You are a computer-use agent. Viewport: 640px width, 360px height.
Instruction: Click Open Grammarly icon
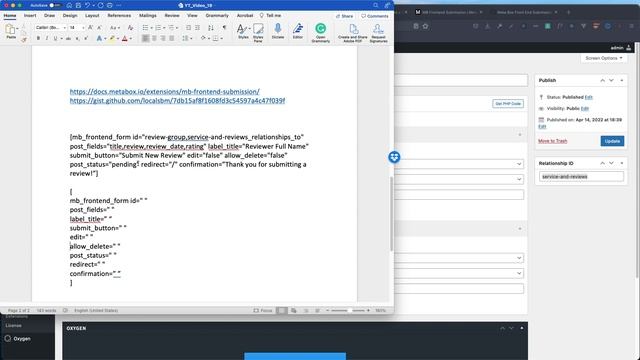[x=321, y=33]
